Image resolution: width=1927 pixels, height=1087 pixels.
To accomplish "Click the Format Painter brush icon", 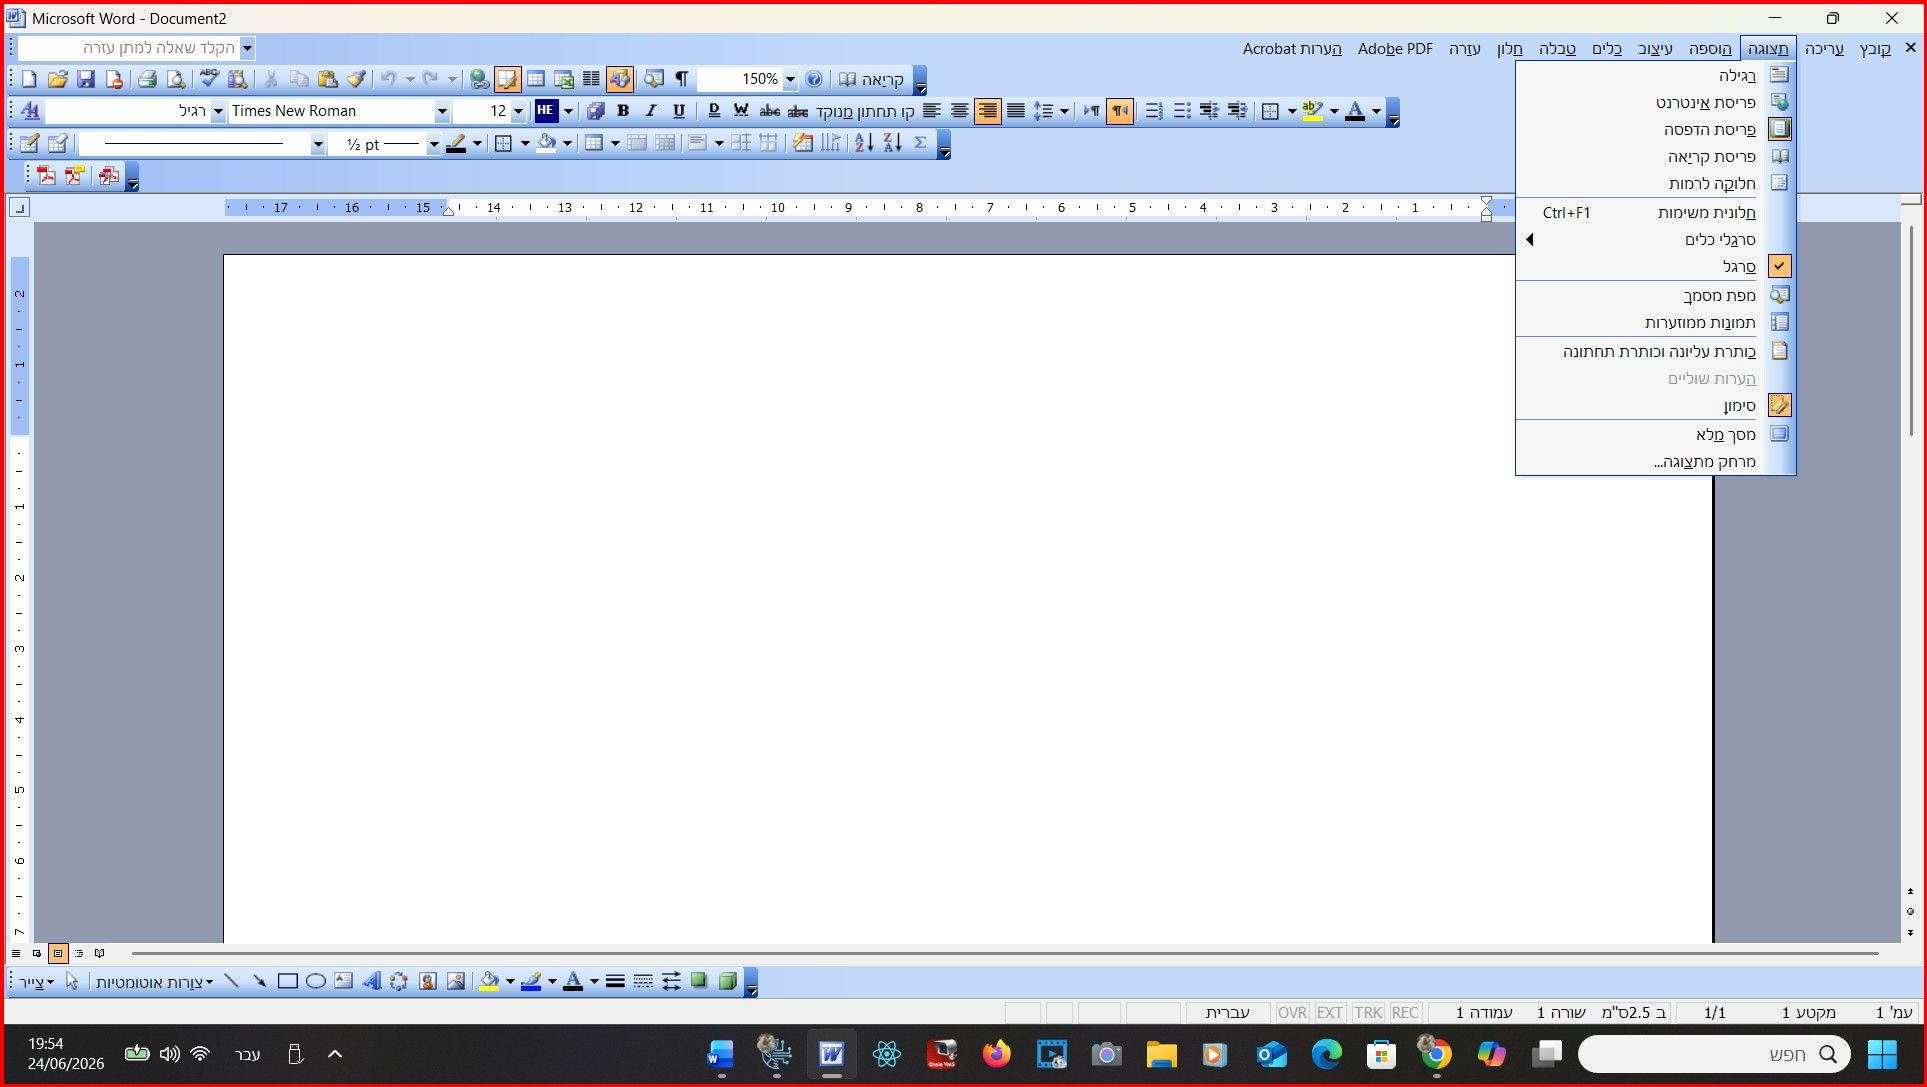I will (x=356, y=79).
